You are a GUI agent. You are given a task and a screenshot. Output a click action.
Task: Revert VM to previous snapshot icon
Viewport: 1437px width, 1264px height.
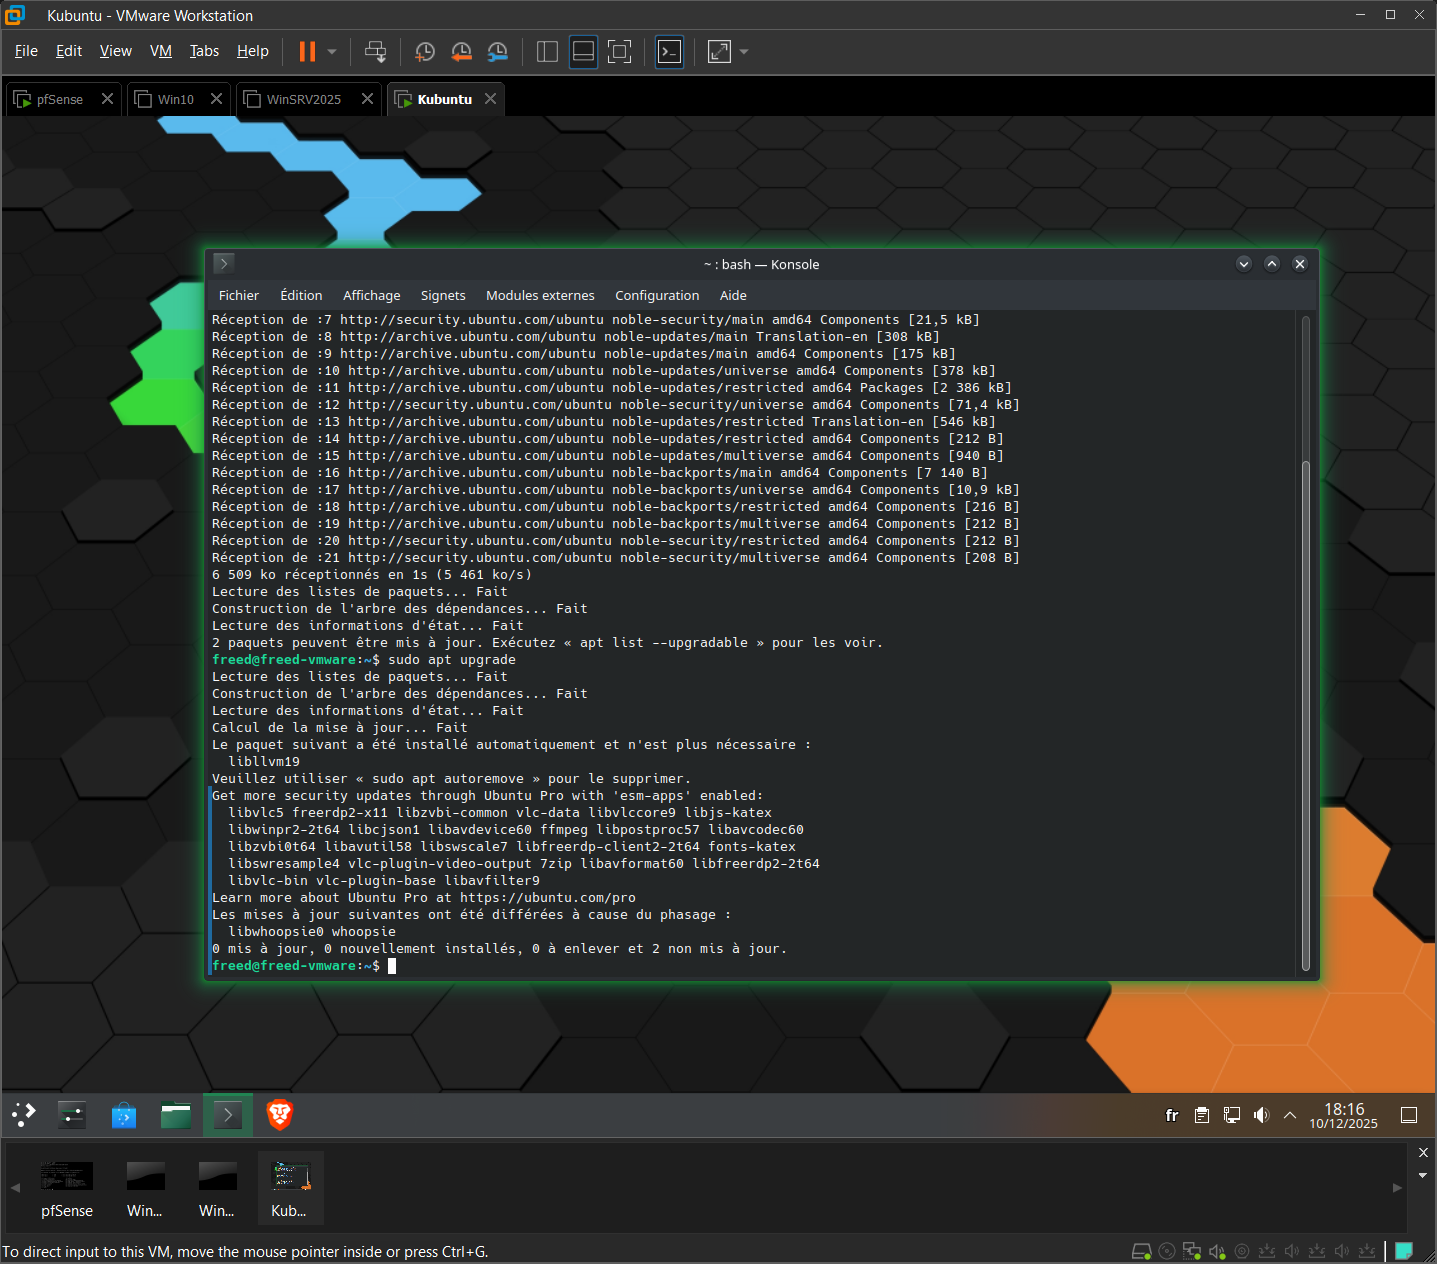click(x=461, y=52)
